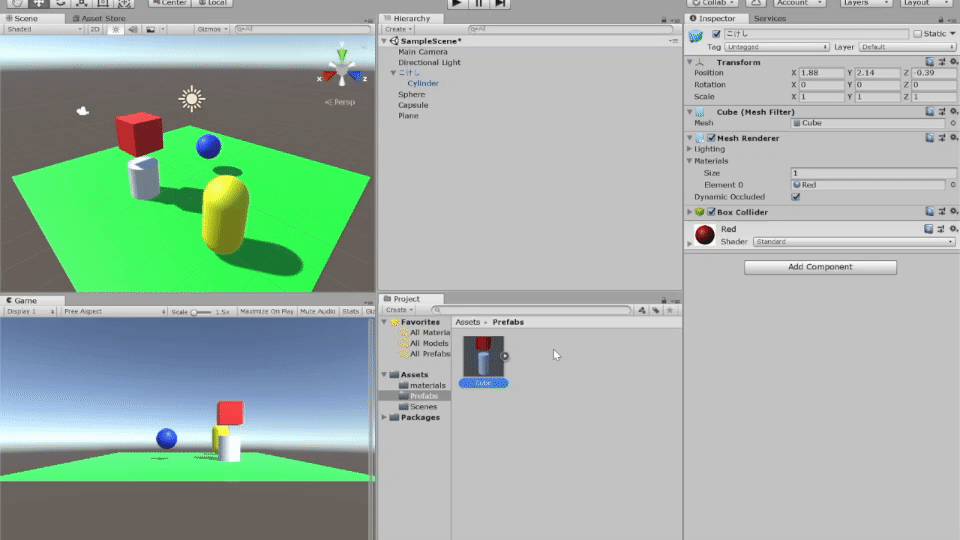Click the Transform component gear settings icon
960x540 pixels.
[952, 62]
